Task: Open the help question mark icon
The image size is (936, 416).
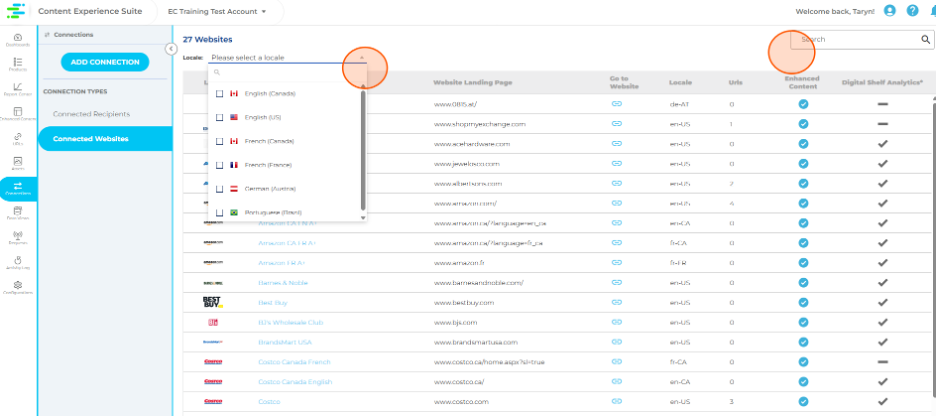Action: (913, 11)
